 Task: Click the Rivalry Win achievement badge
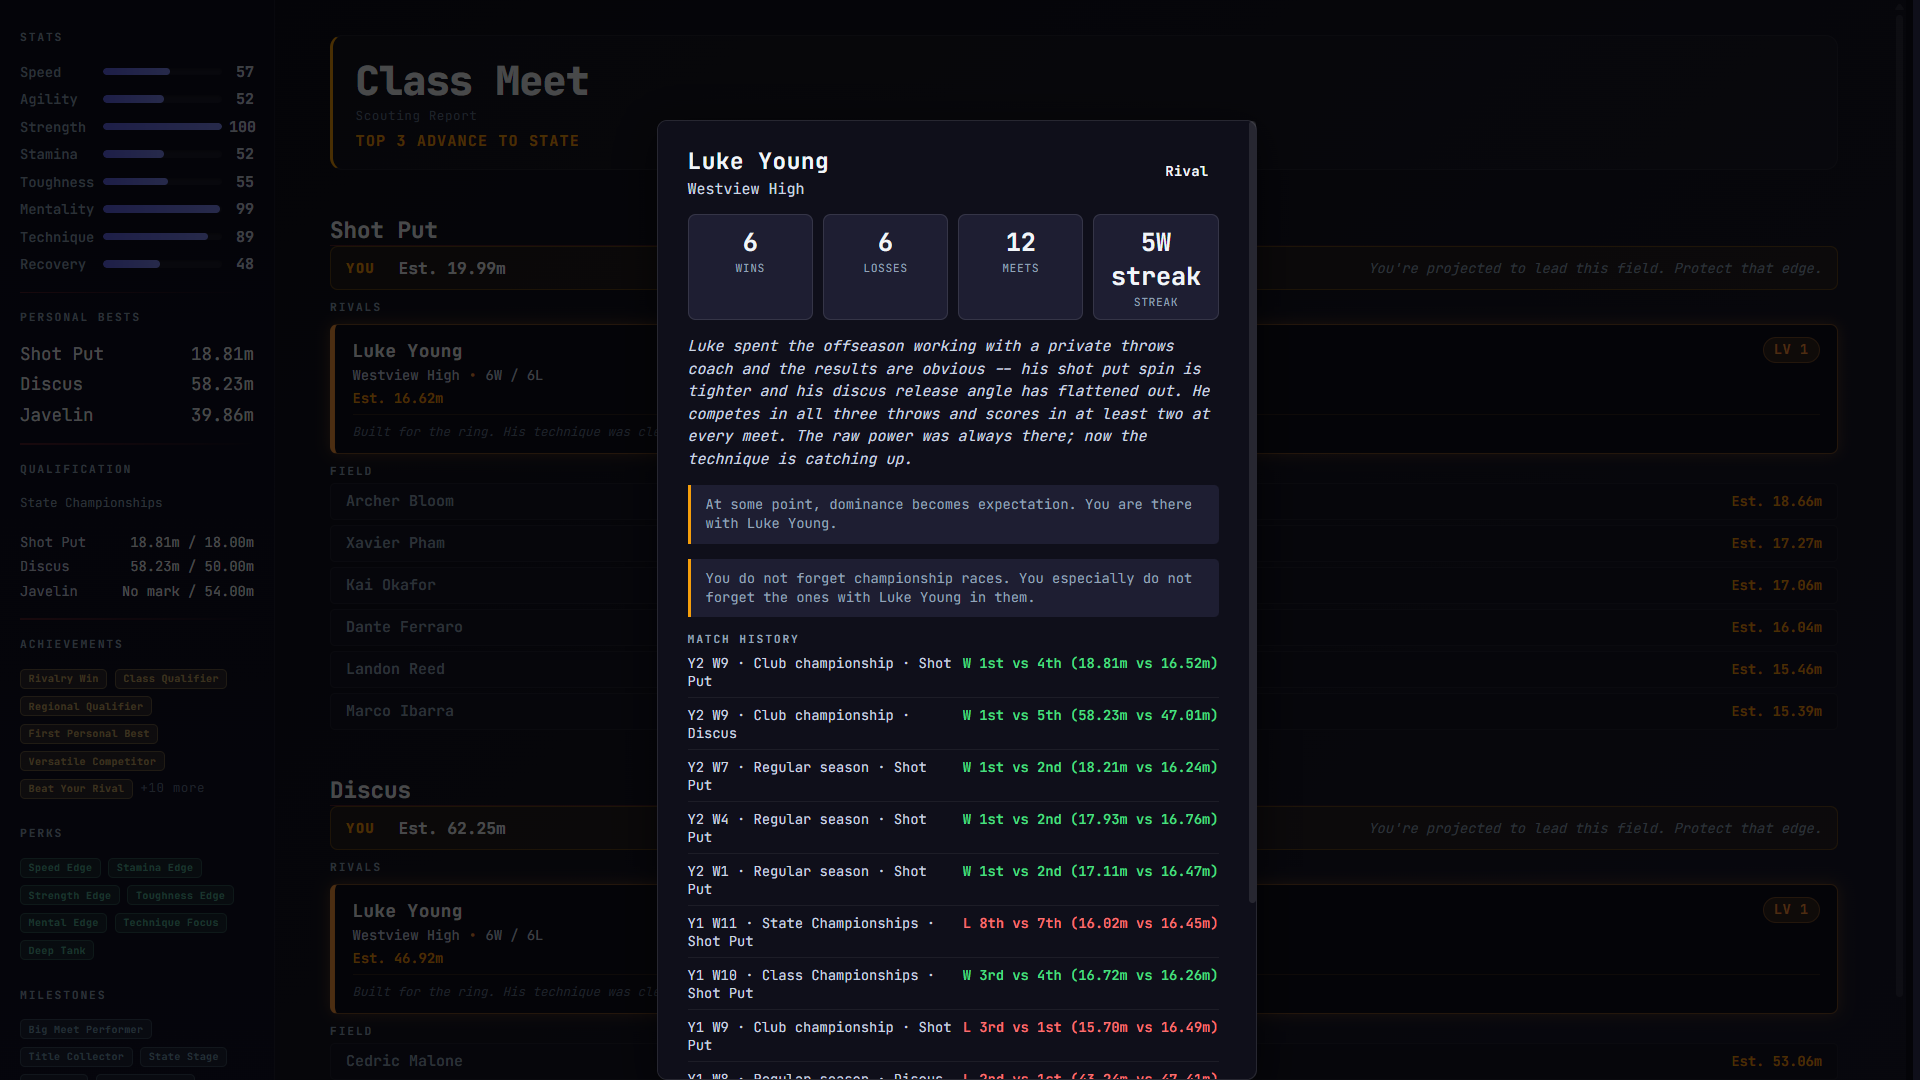pos(63,679)
